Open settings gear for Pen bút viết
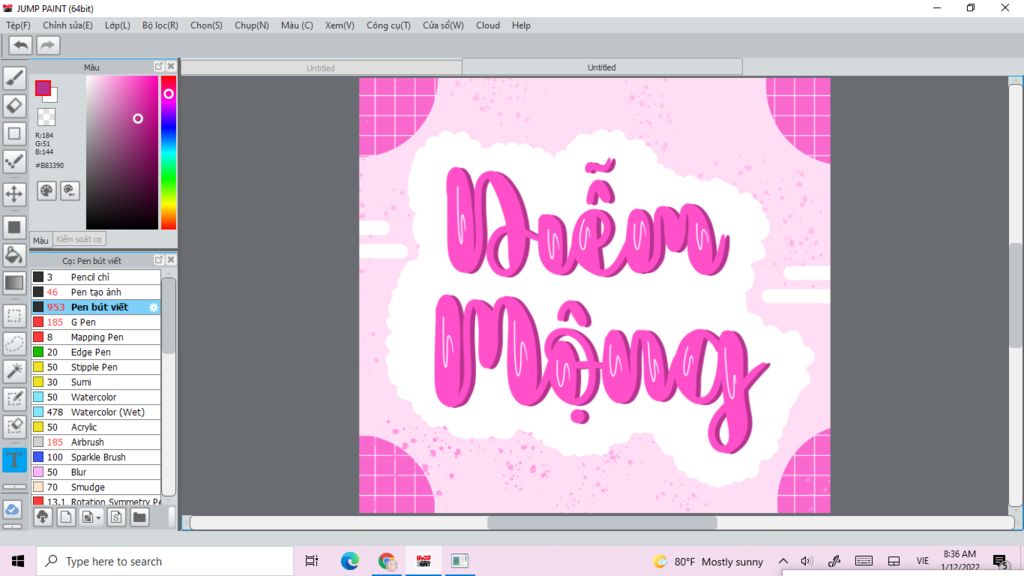The height and width of the screenshot is (576, 1024). tap(153, 307)
